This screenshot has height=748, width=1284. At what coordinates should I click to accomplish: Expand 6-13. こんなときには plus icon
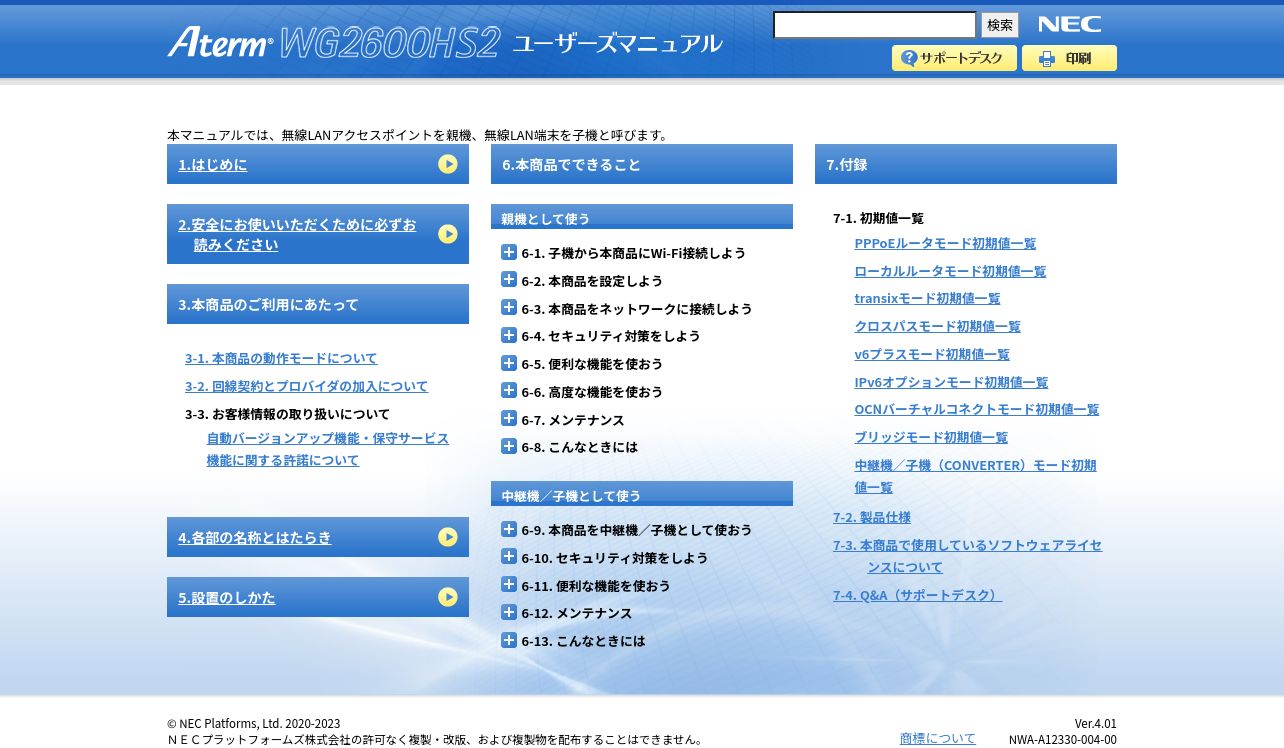(x=509, y=640)
